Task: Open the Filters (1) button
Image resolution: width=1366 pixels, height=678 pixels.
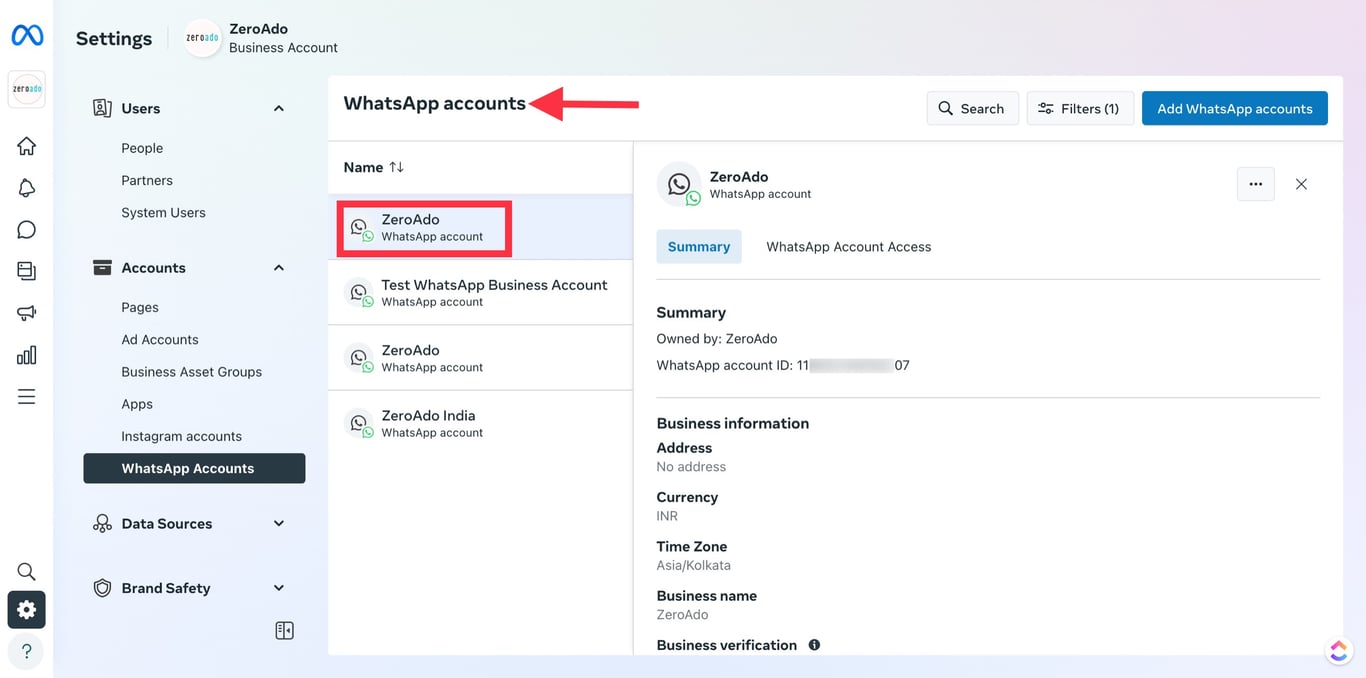Action: point(1079,109)
